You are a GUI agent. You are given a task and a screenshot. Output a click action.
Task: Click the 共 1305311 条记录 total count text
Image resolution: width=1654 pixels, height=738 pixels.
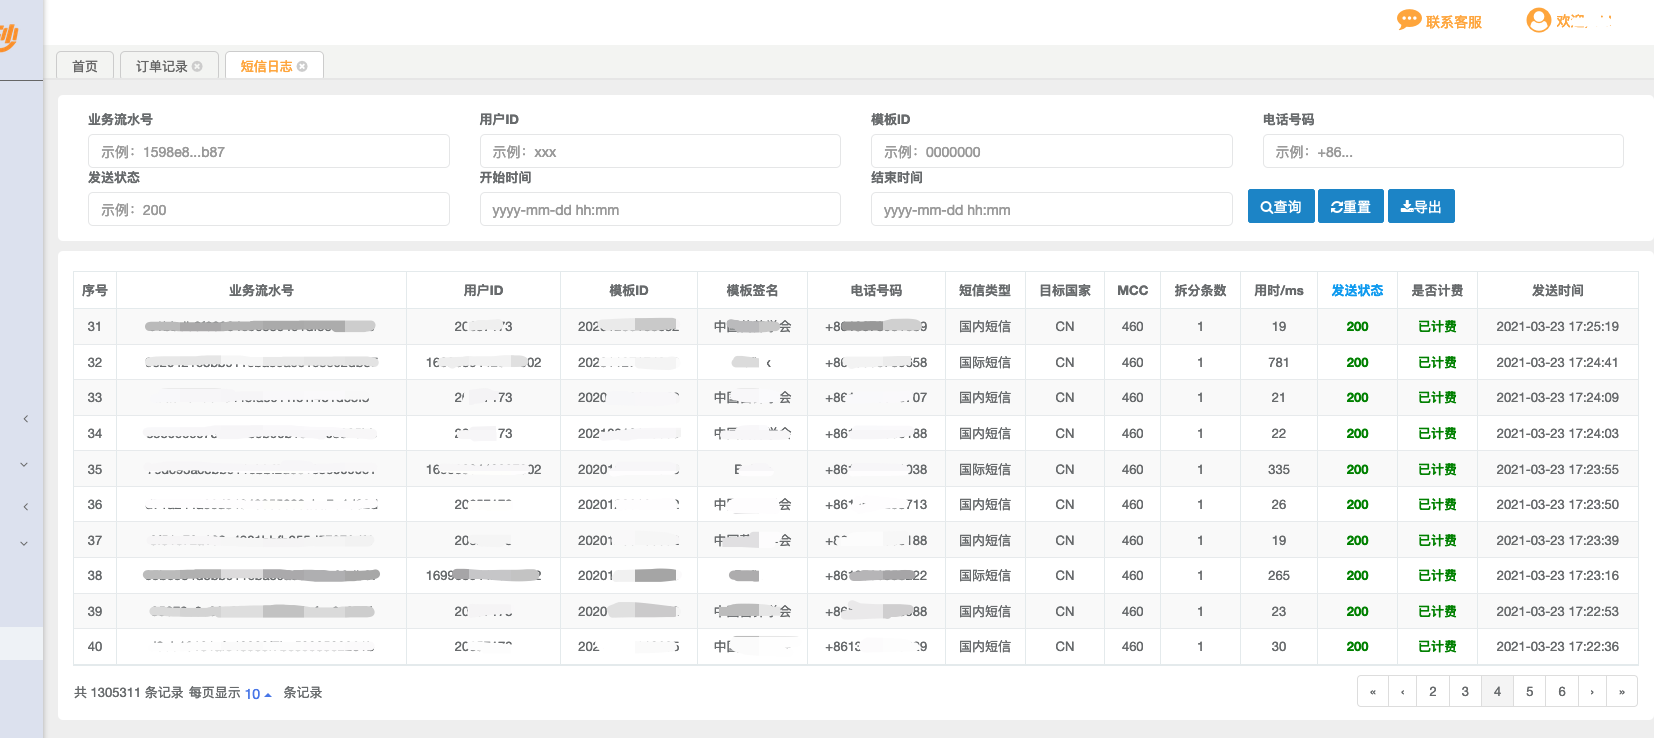(x=129, y=692)
